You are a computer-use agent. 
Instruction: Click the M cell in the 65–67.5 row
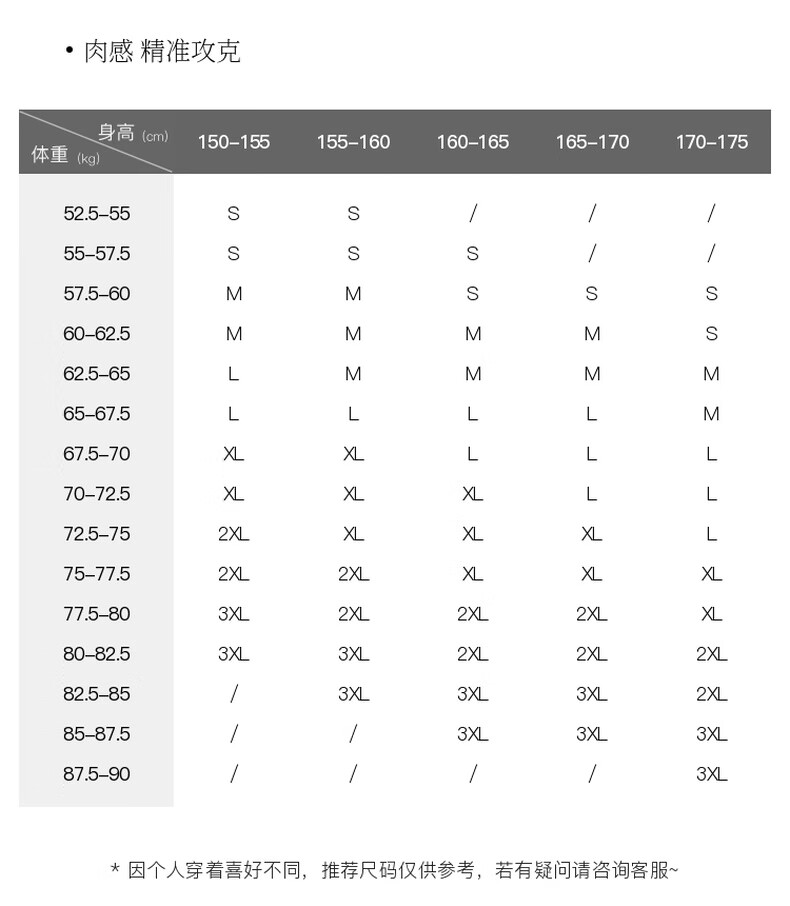point(711,414)
